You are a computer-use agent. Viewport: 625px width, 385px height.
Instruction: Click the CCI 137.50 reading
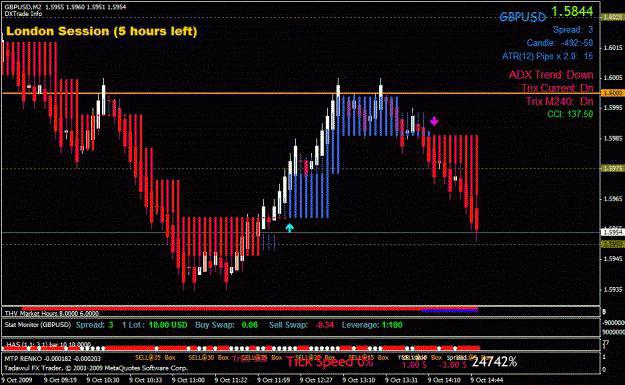[570, 114]
